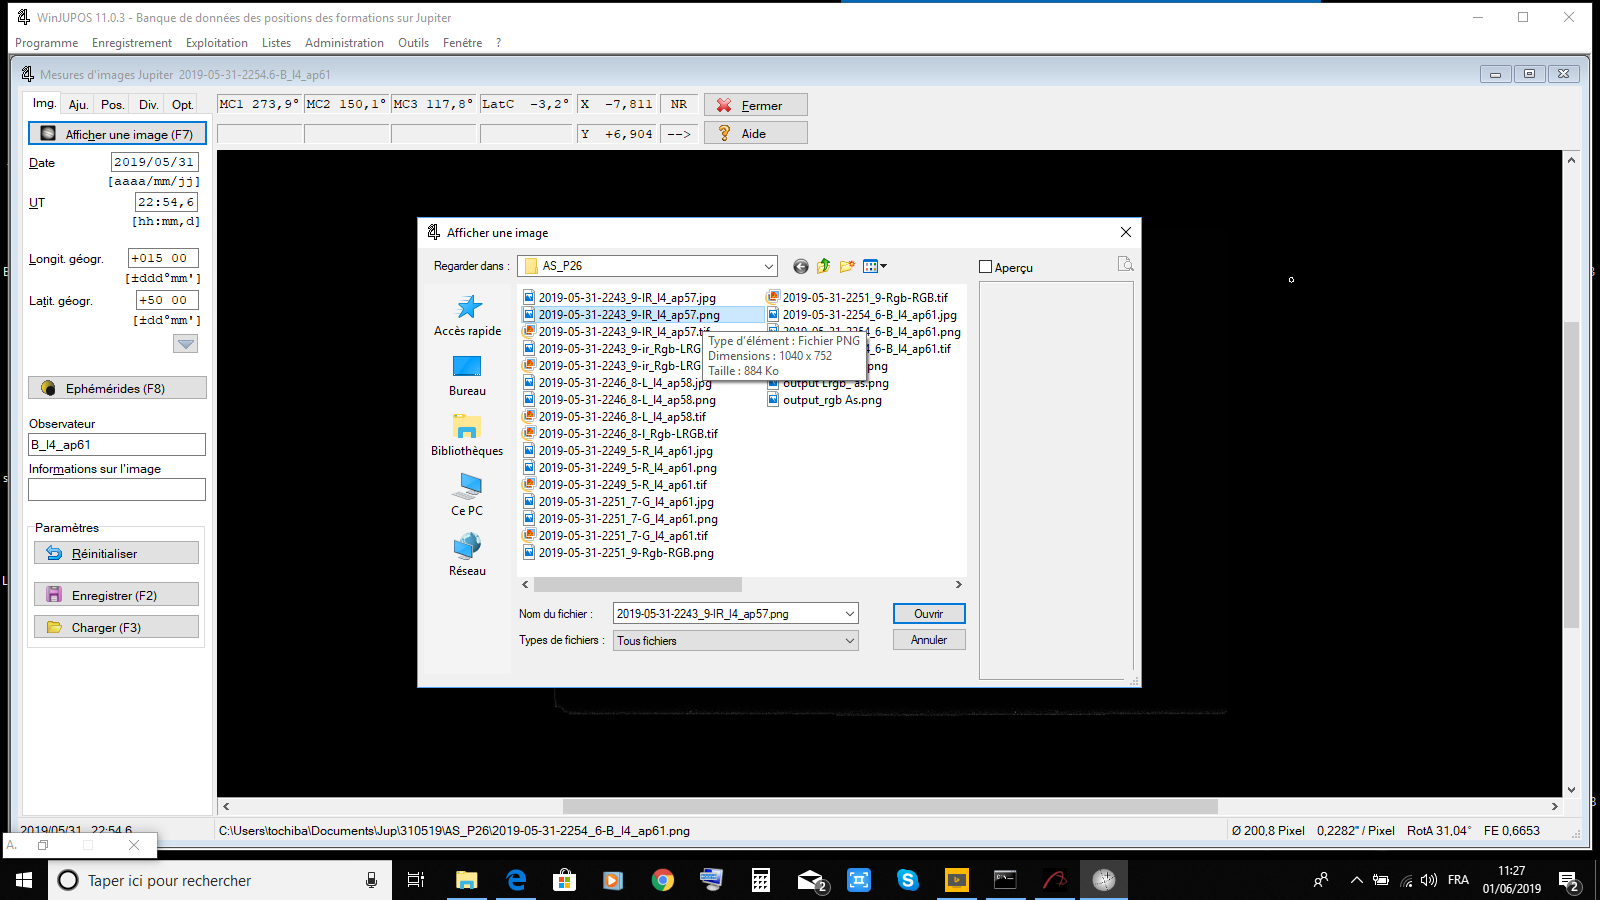Click the file list horizontal scrollbar thumb
This screenshot has height=900, width=1600.
click(x=638, y=585)
